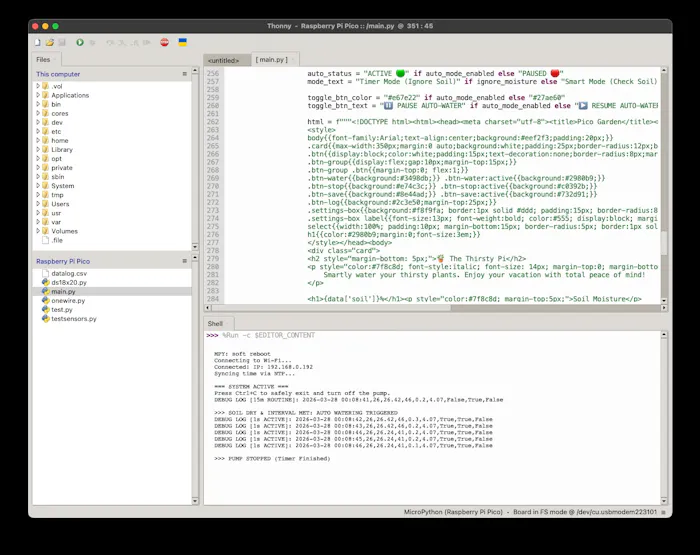Open interpreter menu icon in status bar
Viewport: 700px width, 555px height.
coord(663,512)
